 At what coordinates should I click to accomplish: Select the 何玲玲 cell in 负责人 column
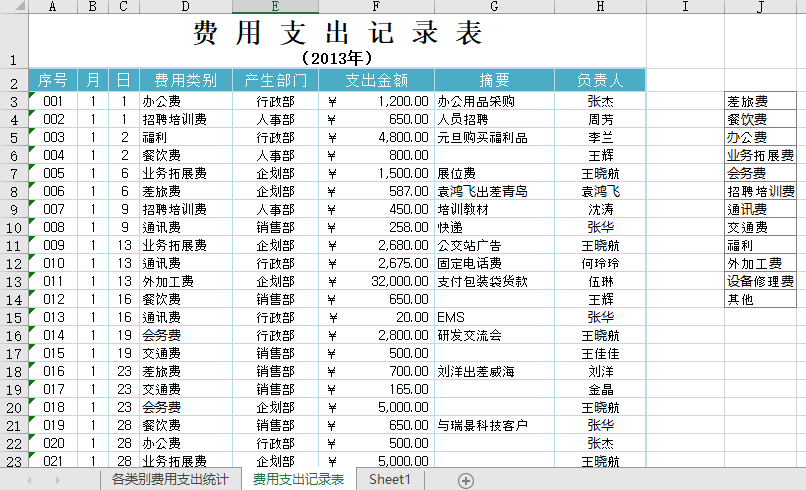600,263
